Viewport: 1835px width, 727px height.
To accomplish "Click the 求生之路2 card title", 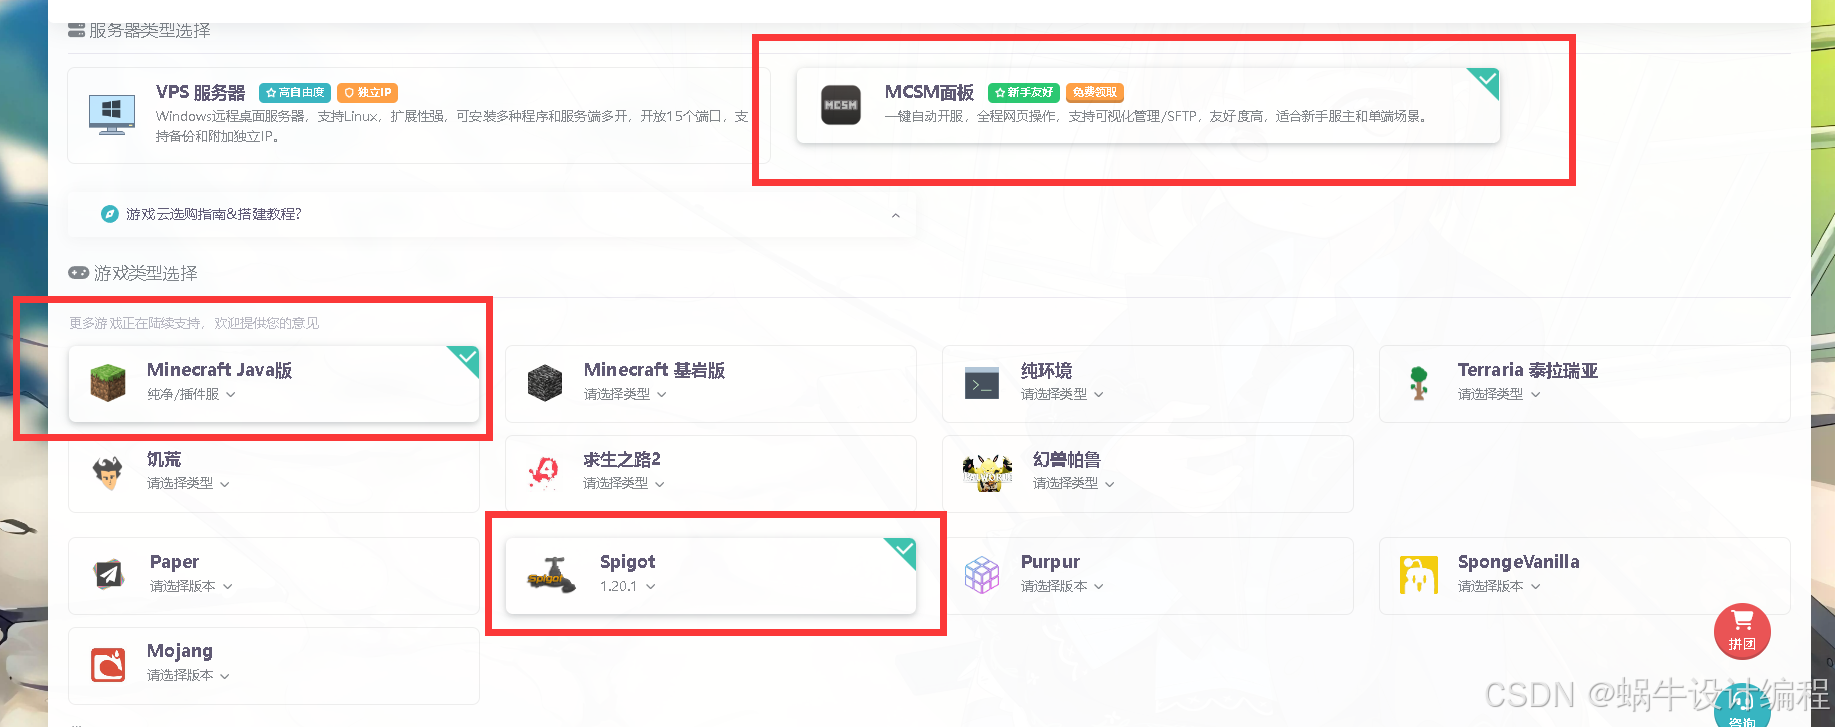I will point(622,459).
